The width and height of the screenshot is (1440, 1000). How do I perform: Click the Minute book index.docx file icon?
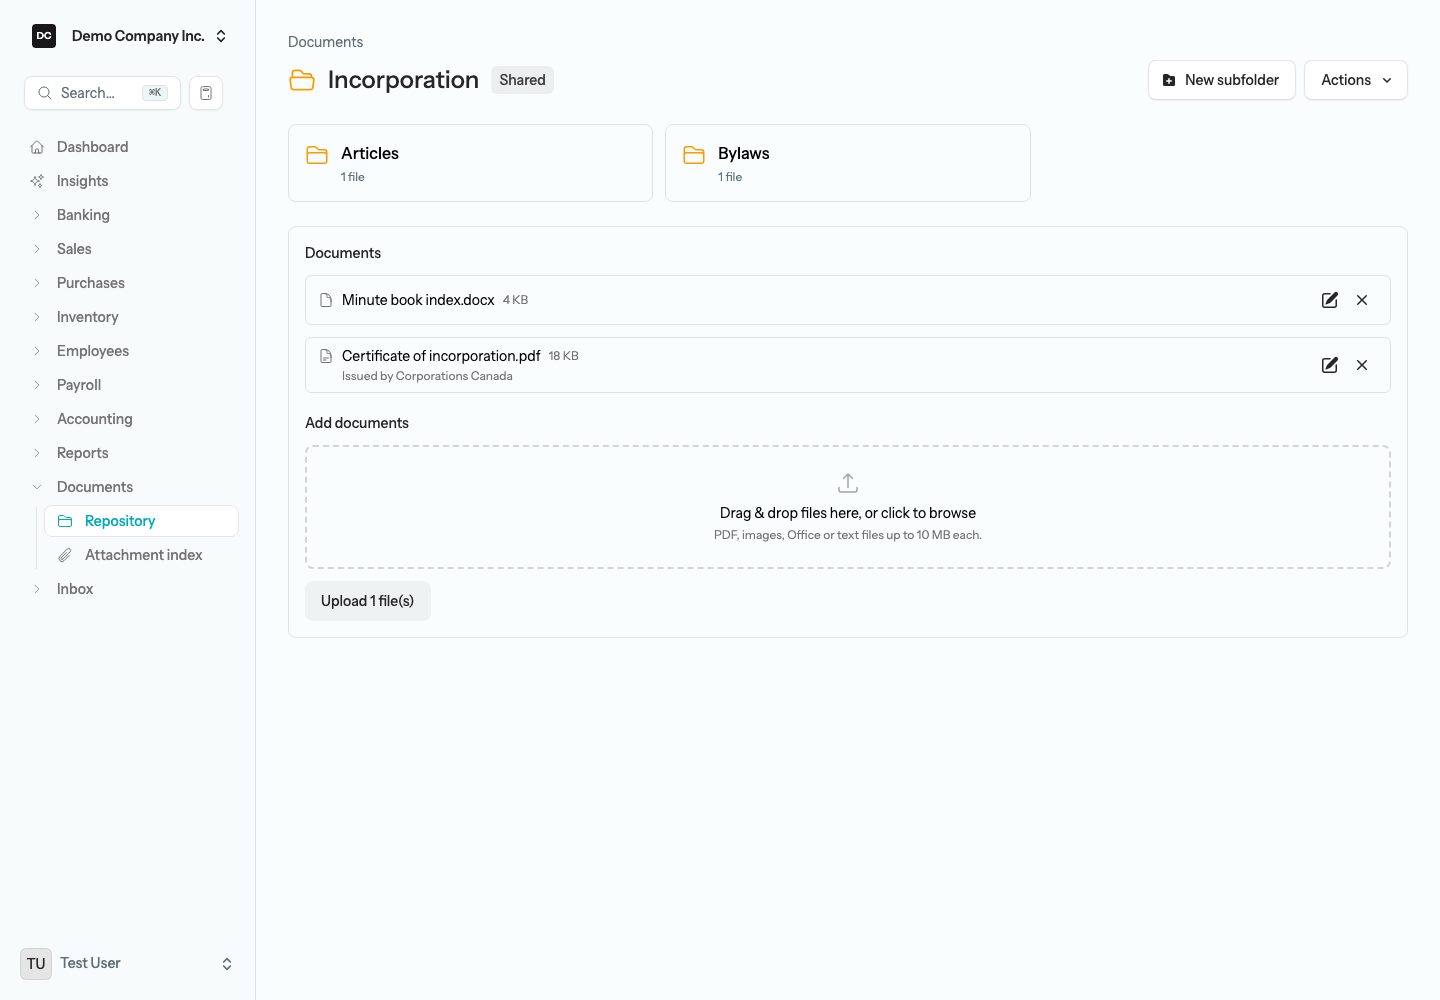[x=326, y=300]
